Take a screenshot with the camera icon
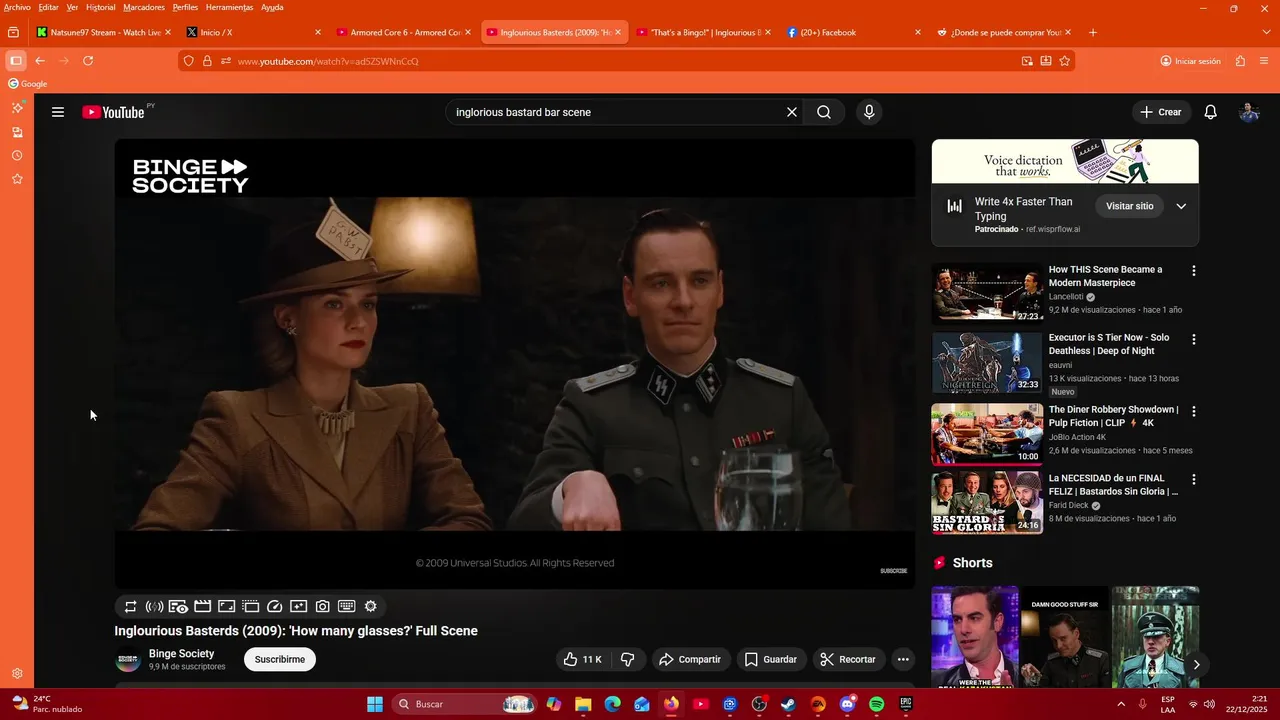This screenshot has height=720, width=1280. (x=322, y=606)
